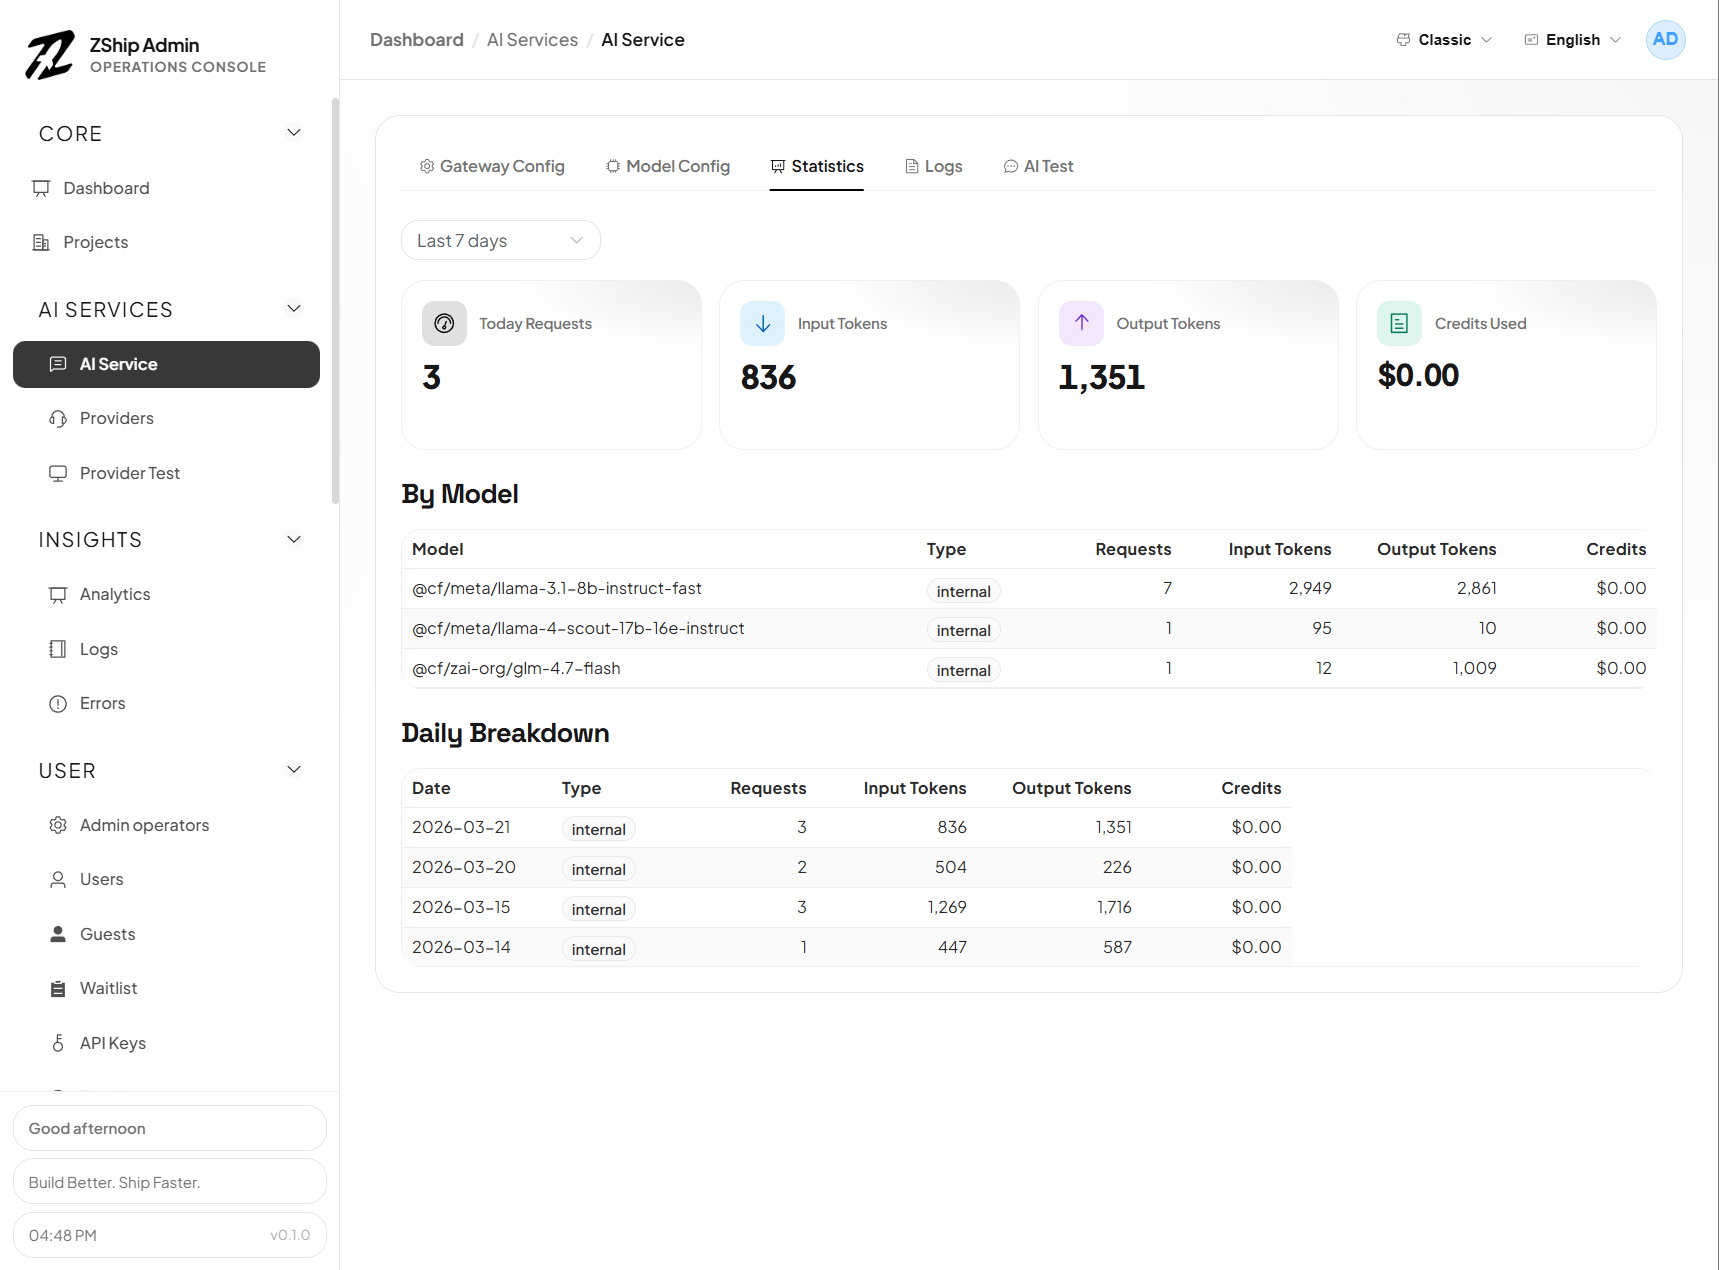This screenshot has height=1270, width=1719.
Task: Click the Dashboard breadcrumb link
Action: [x=416, y=39]
